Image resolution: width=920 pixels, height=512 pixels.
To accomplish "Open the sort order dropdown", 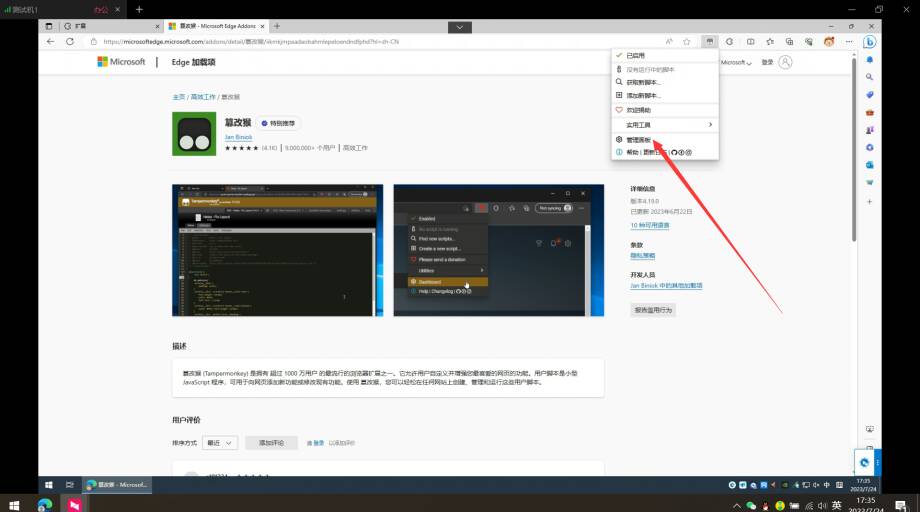I will point(219,443).
